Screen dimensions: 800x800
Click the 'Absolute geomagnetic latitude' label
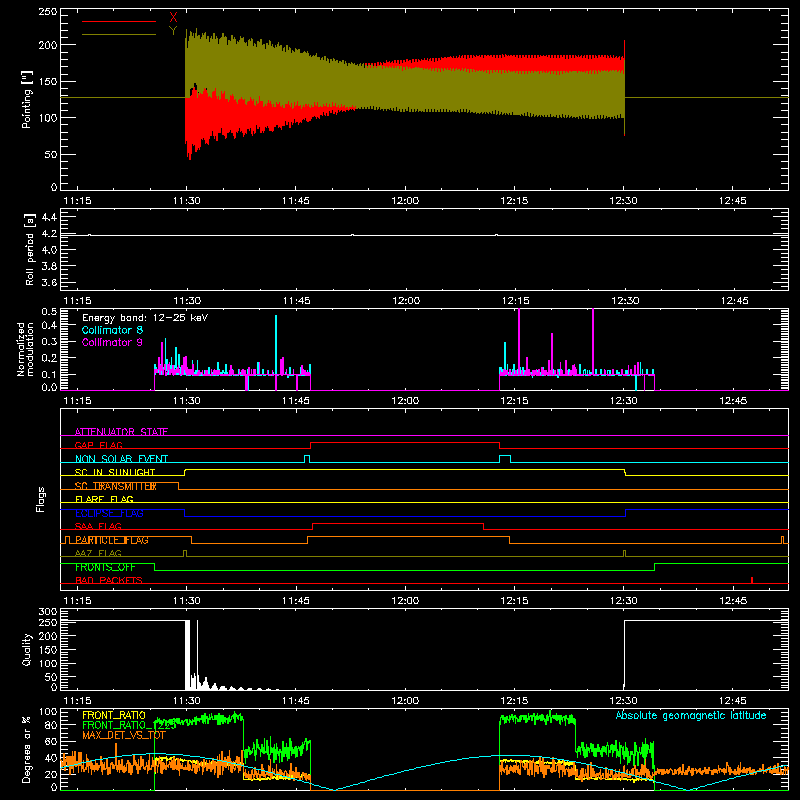point(691,715)
